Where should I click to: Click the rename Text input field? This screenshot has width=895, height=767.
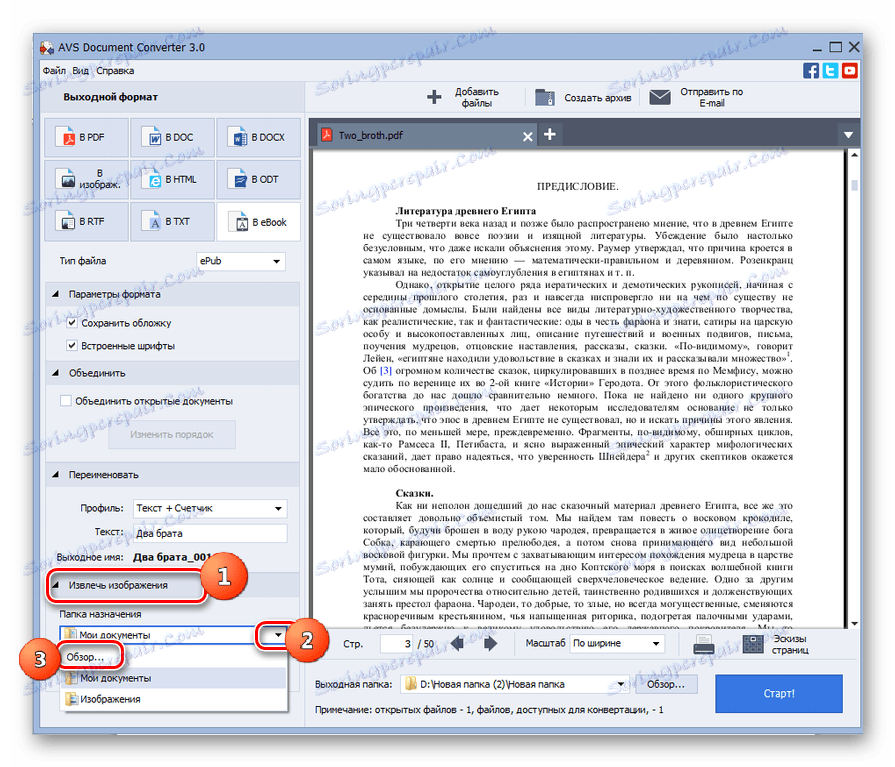[210, 533]
